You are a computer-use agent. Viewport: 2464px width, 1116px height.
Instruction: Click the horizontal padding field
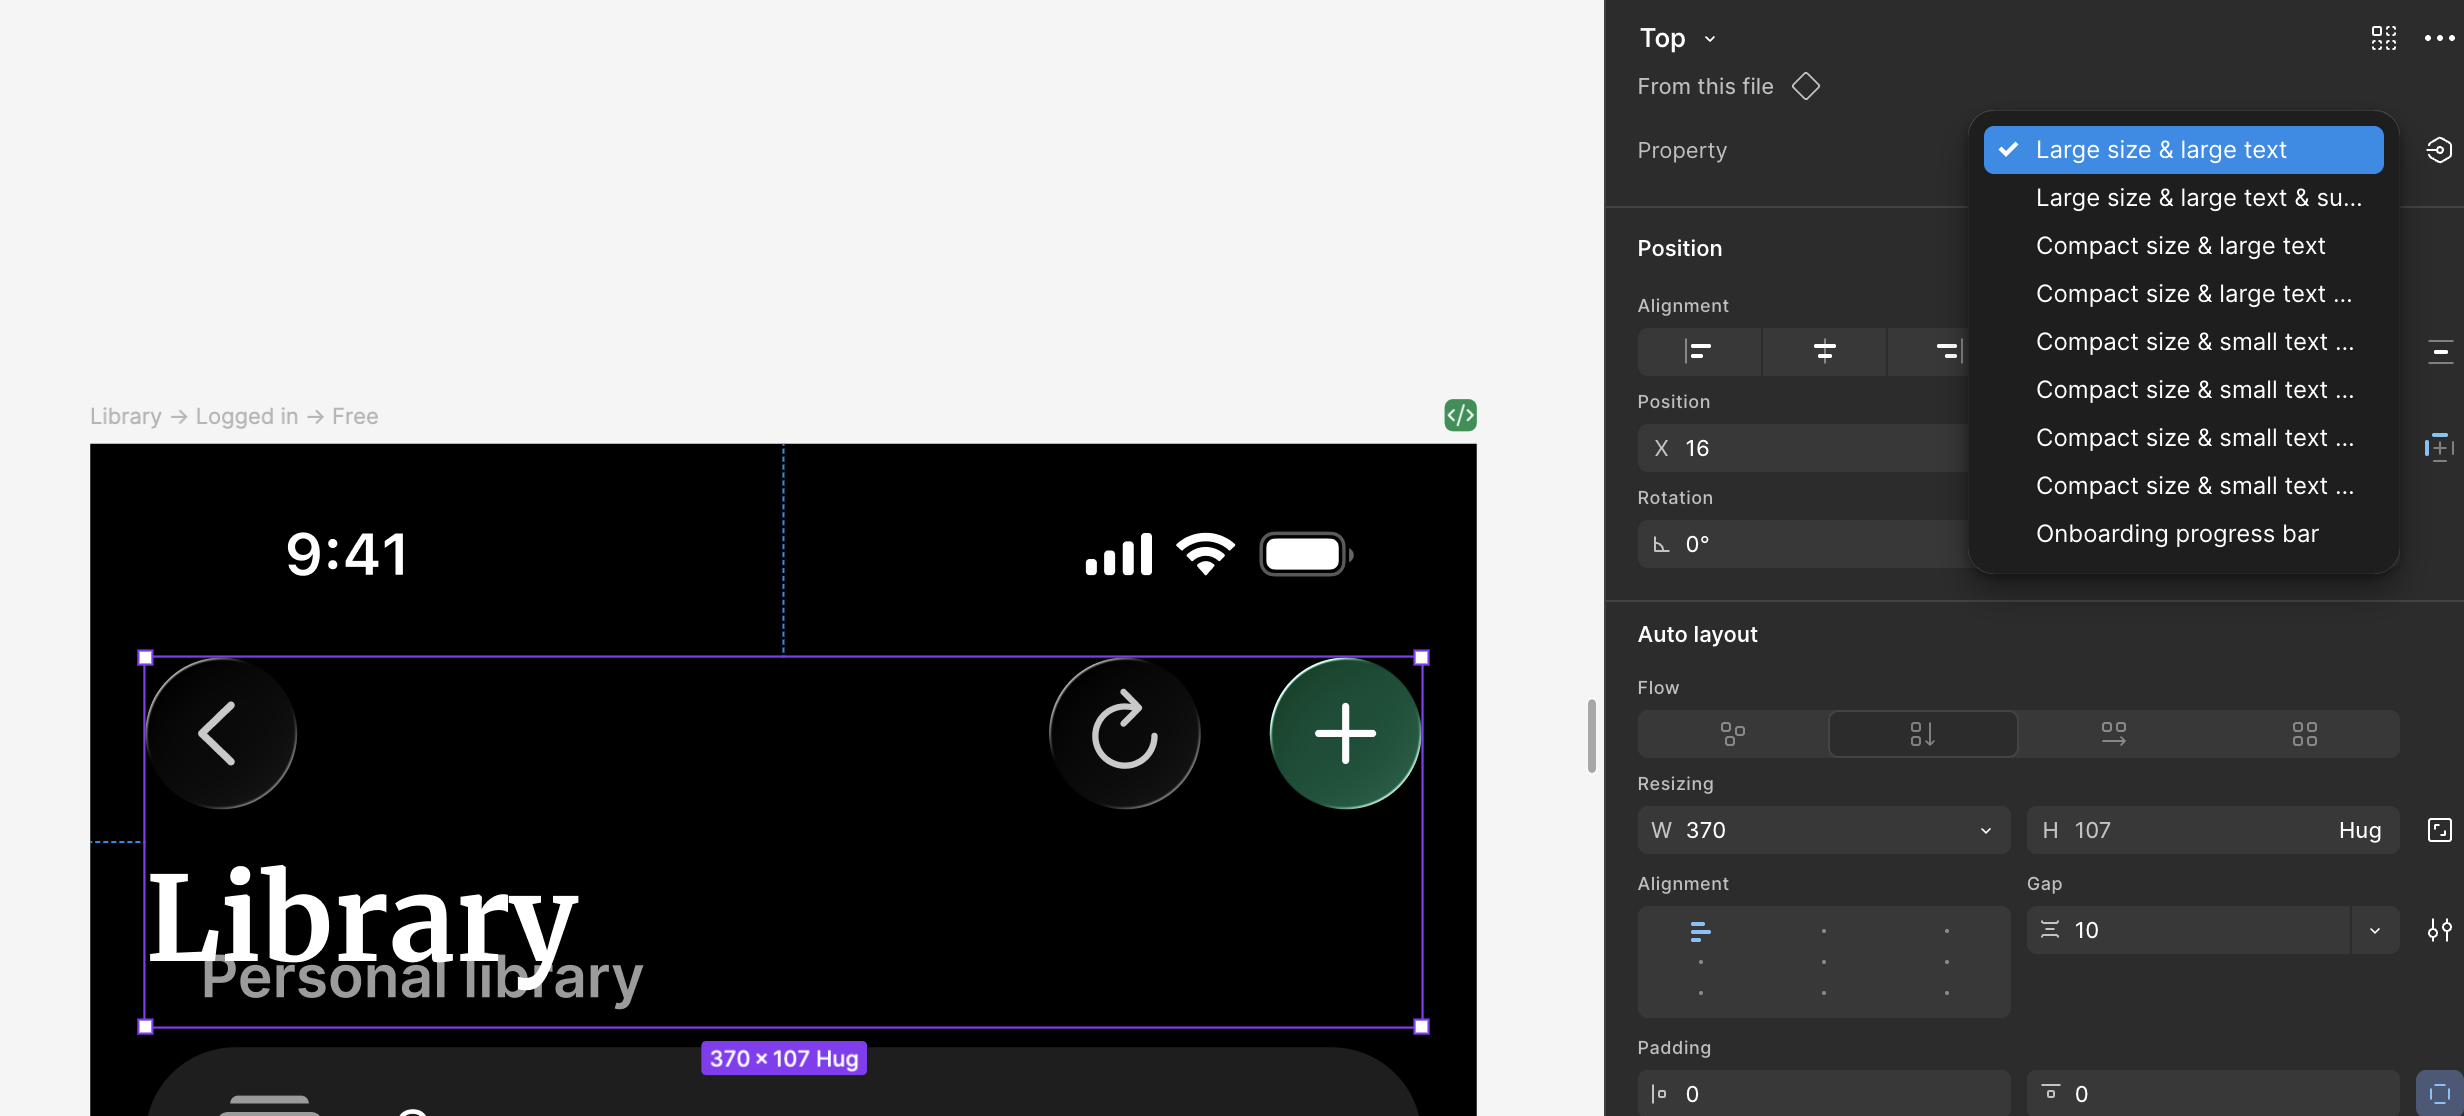click(x=1824, y=1094)
